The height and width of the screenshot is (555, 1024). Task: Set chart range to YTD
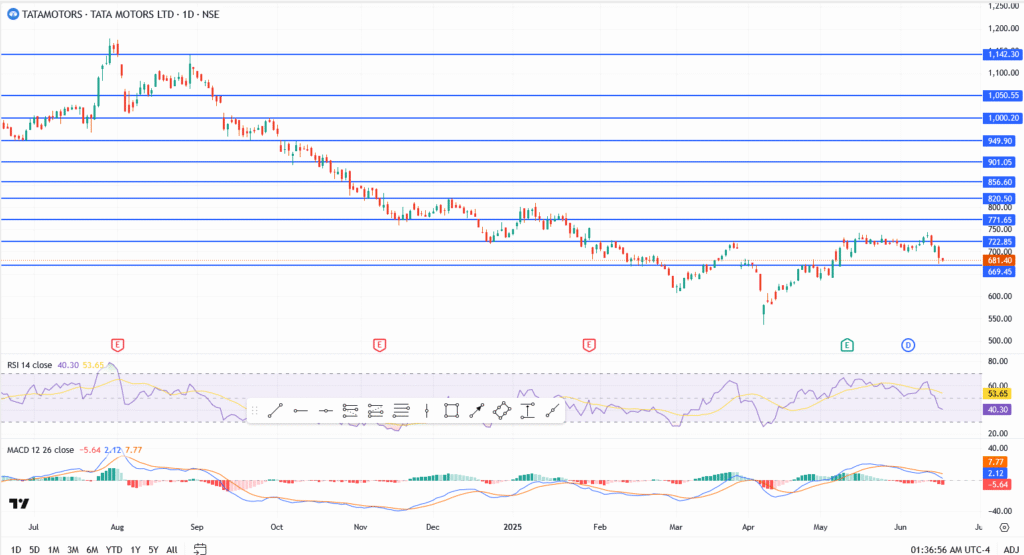[x=114, y=550]
